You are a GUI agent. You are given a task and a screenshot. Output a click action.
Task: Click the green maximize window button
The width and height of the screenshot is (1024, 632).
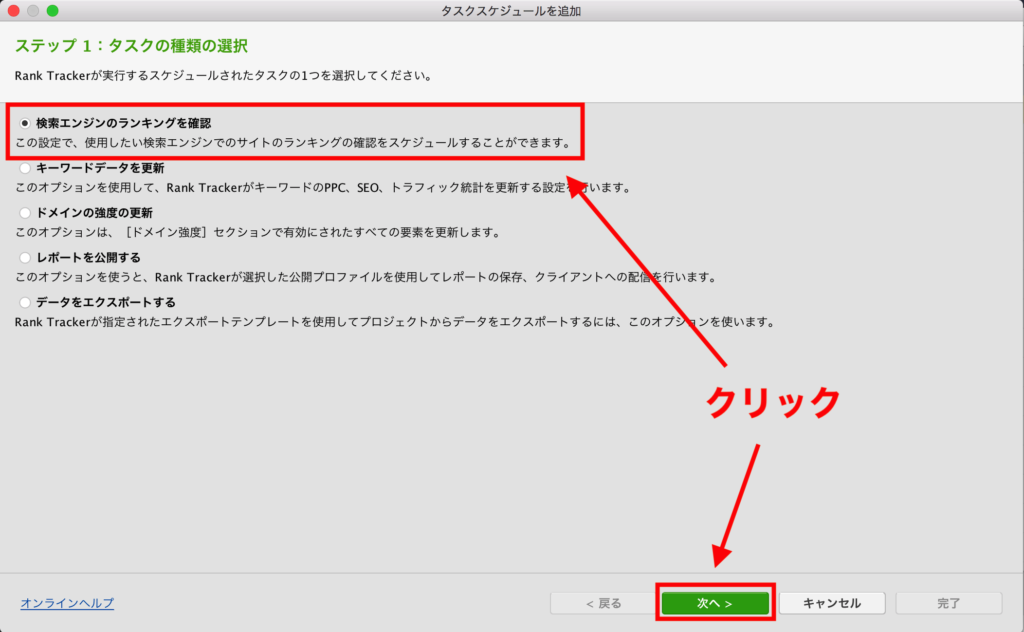[x=53, y=10]
